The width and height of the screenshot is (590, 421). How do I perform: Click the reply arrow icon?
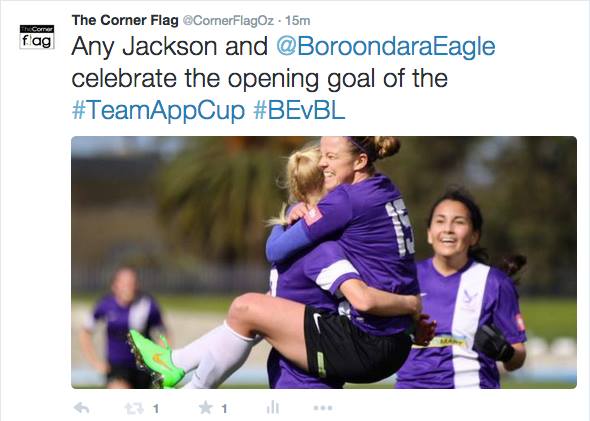tap(82, 408)
